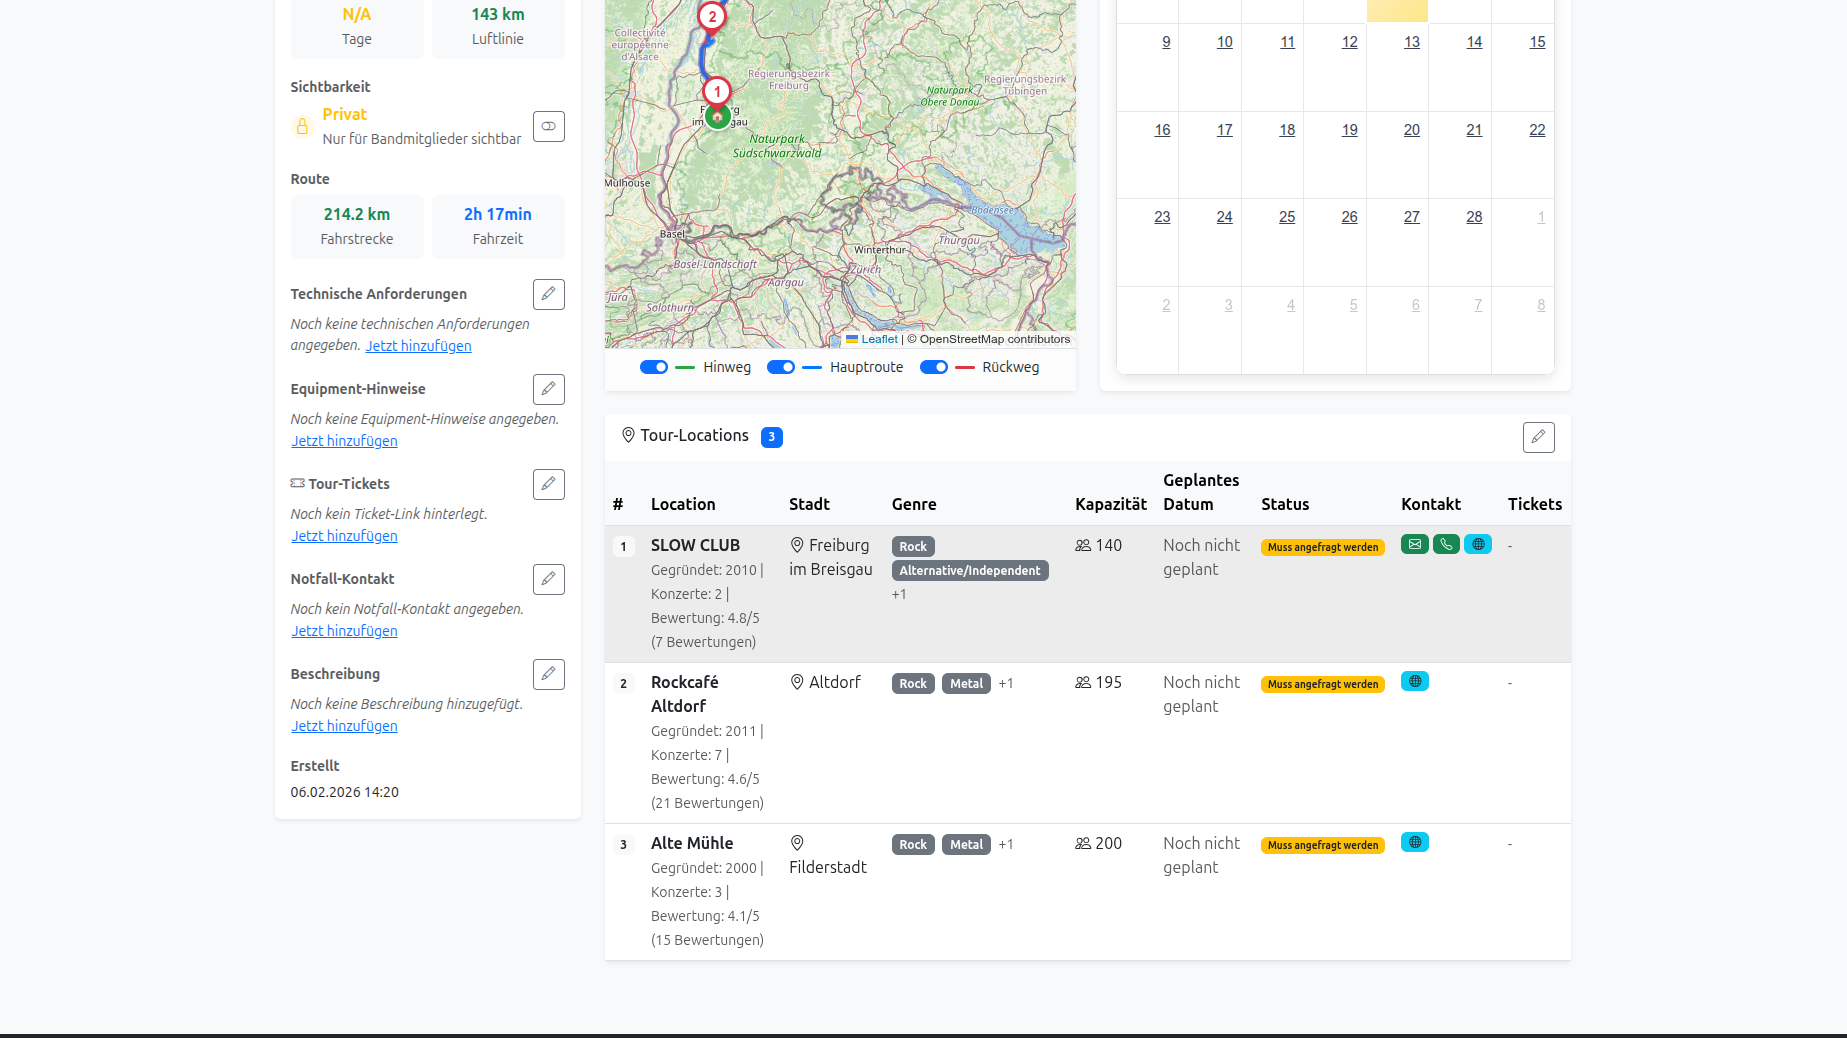Viewport: 1847px width, 1038px height.
Task: Click Jetzt hinzufügen under Equipment-Hinweise
Action: click(x=344, y=441)
